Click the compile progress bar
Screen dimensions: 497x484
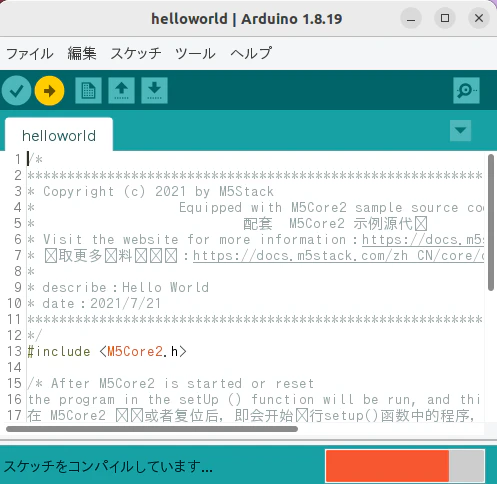[x=405, y=466]
